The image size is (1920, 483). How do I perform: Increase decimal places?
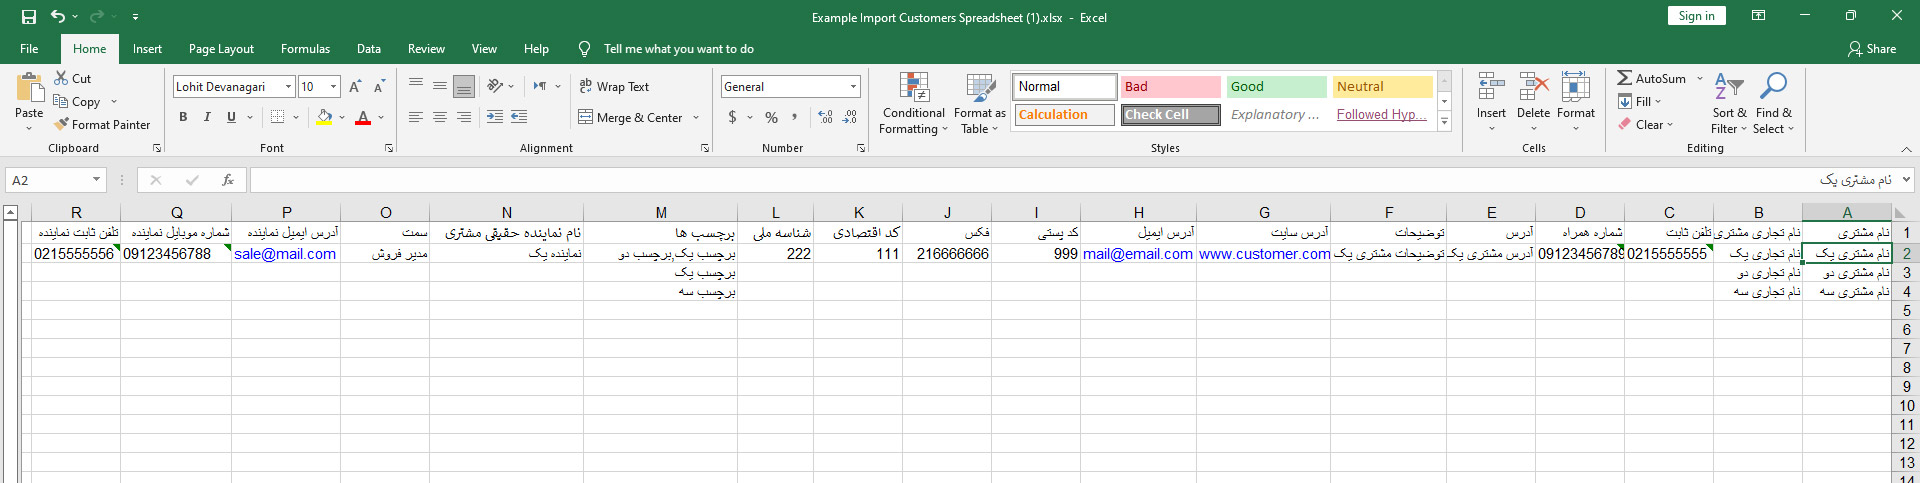point(825,117)
